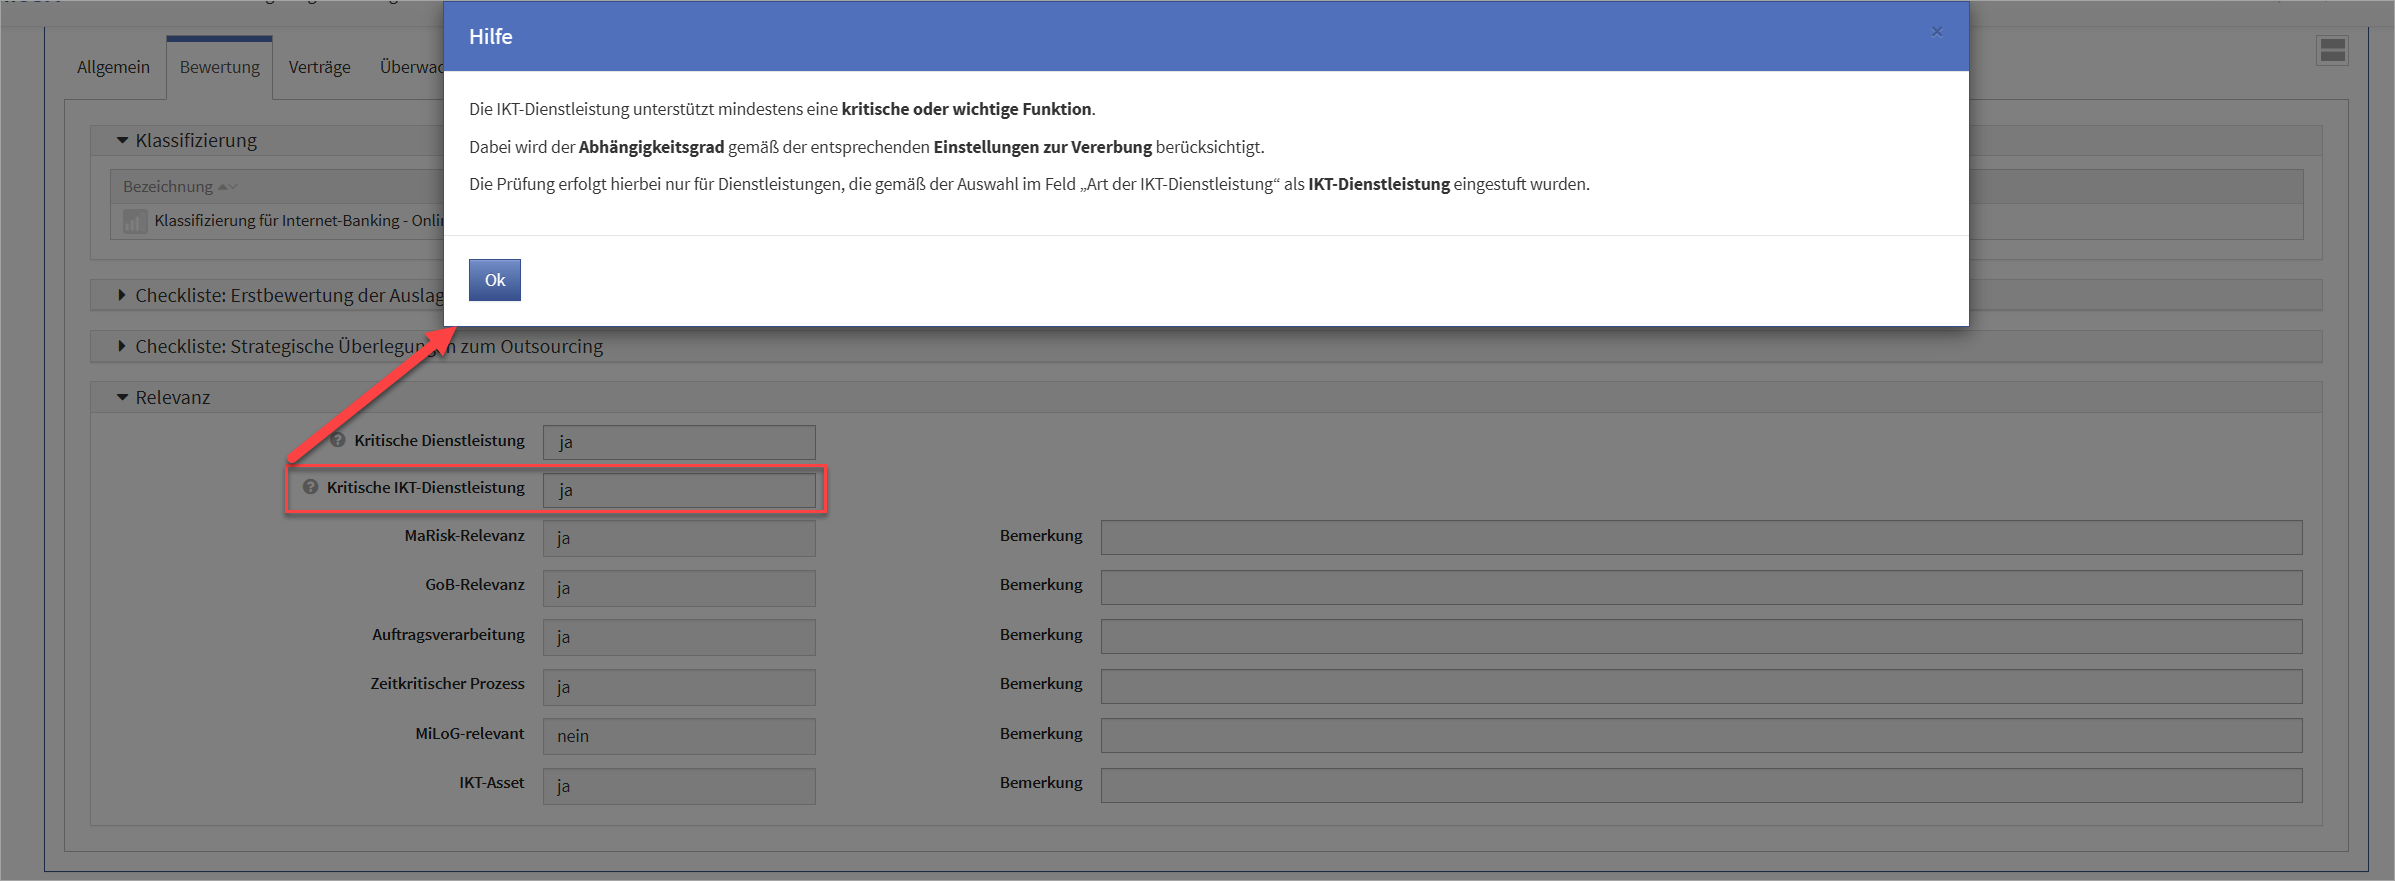Click the 'GoB-Relevanz' label

coord(475,585)
